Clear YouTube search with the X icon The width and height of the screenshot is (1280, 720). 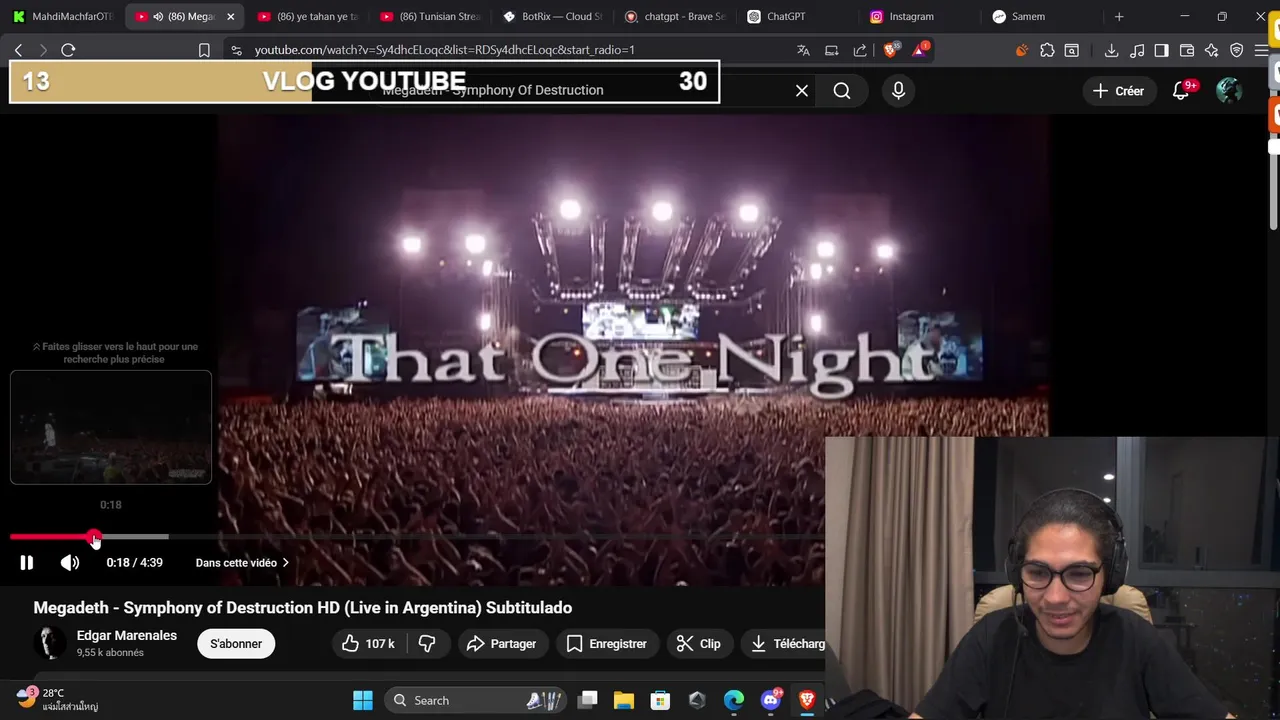click(x=802, y=91)
